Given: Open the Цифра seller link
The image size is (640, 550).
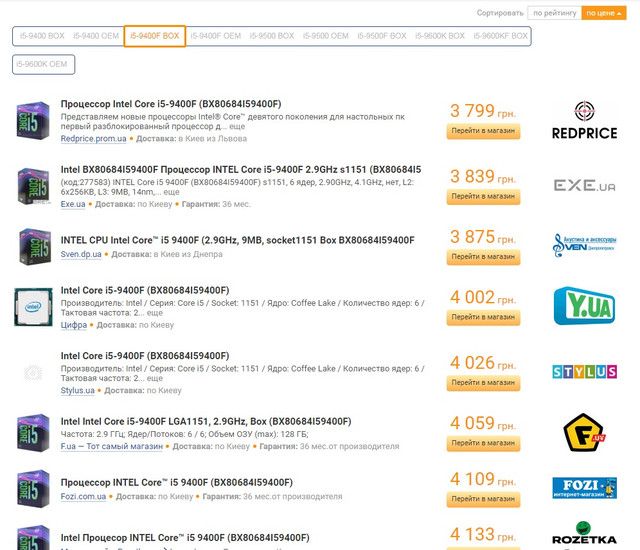Looking at the screenshot, I should tap(74, 325).
